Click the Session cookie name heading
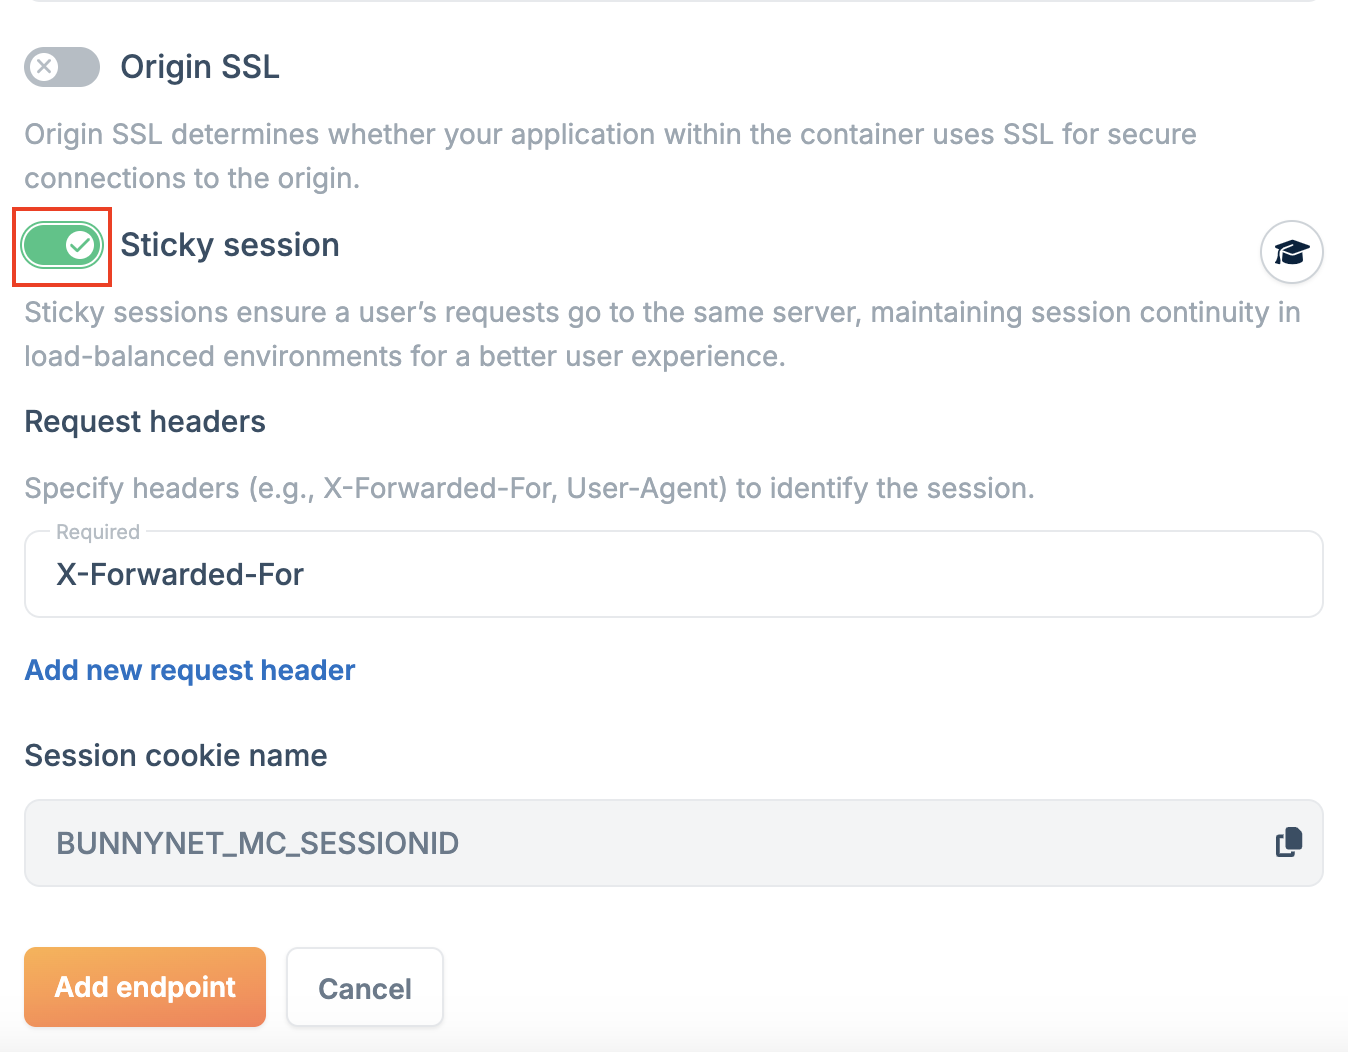 pyautogui.click(x=176, y=756)
